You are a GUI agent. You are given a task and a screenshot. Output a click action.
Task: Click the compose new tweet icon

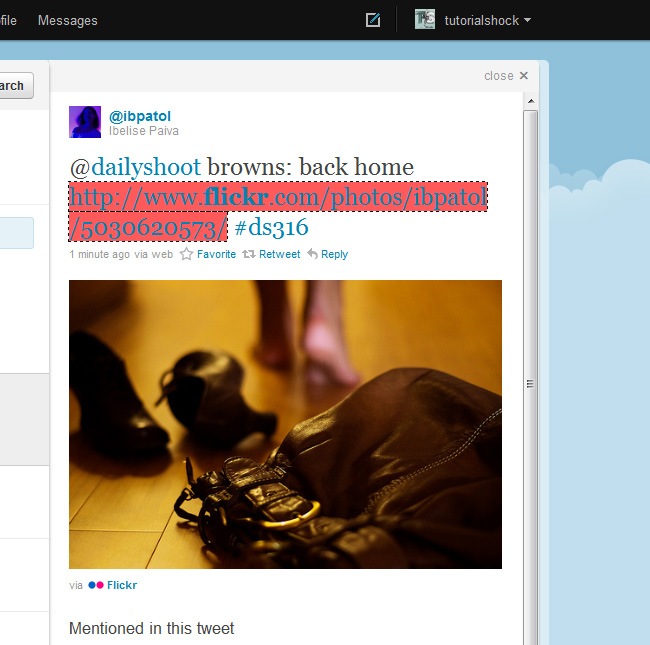373,20
